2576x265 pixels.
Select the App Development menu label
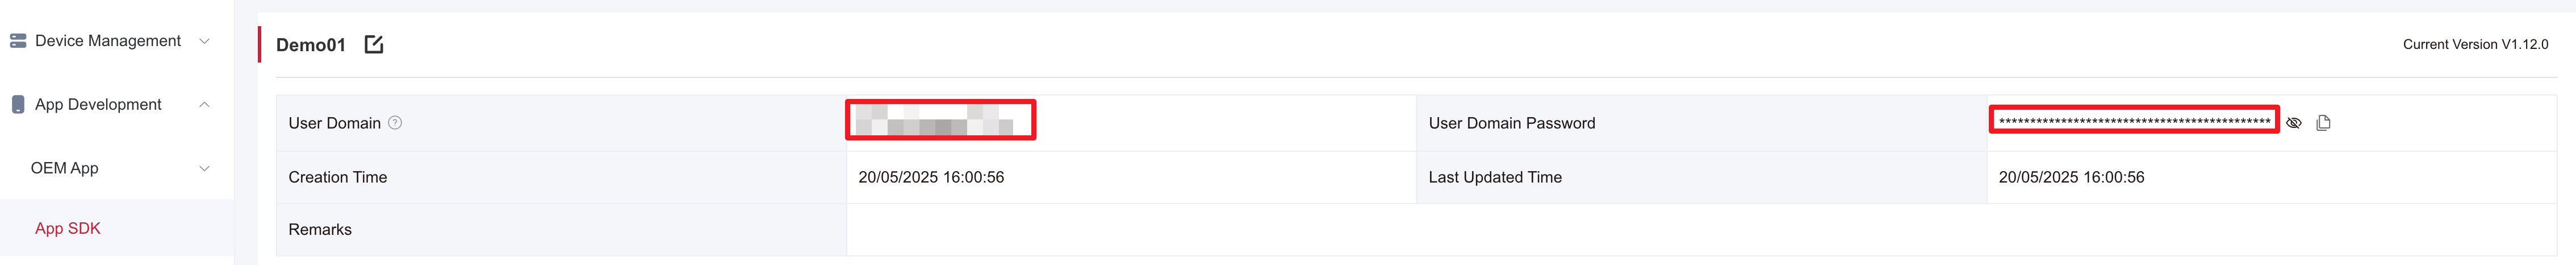pyautogui.click(x=98, y=104)
